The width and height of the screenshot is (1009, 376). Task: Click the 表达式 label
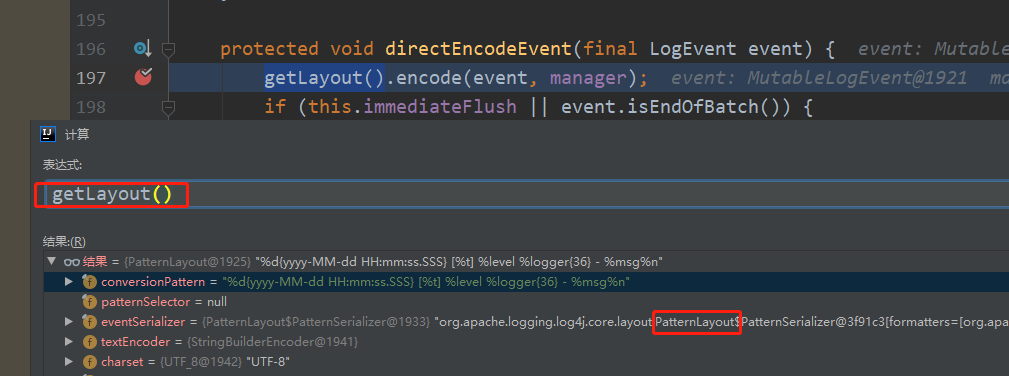(x=62, y=165)
